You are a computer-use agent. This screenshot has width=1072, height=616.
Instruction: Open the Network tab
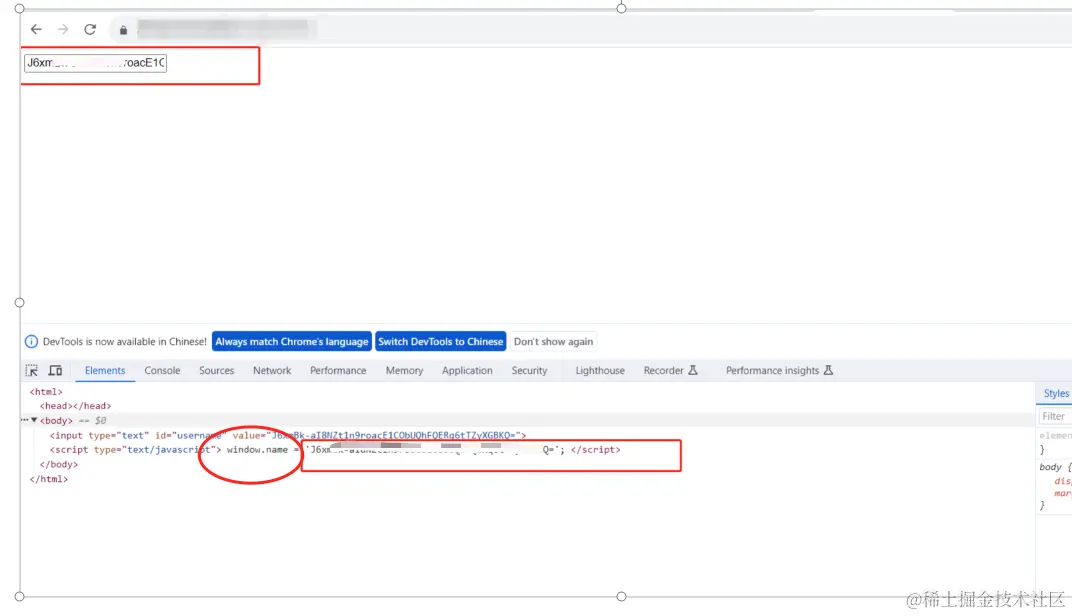click(272, 371)
